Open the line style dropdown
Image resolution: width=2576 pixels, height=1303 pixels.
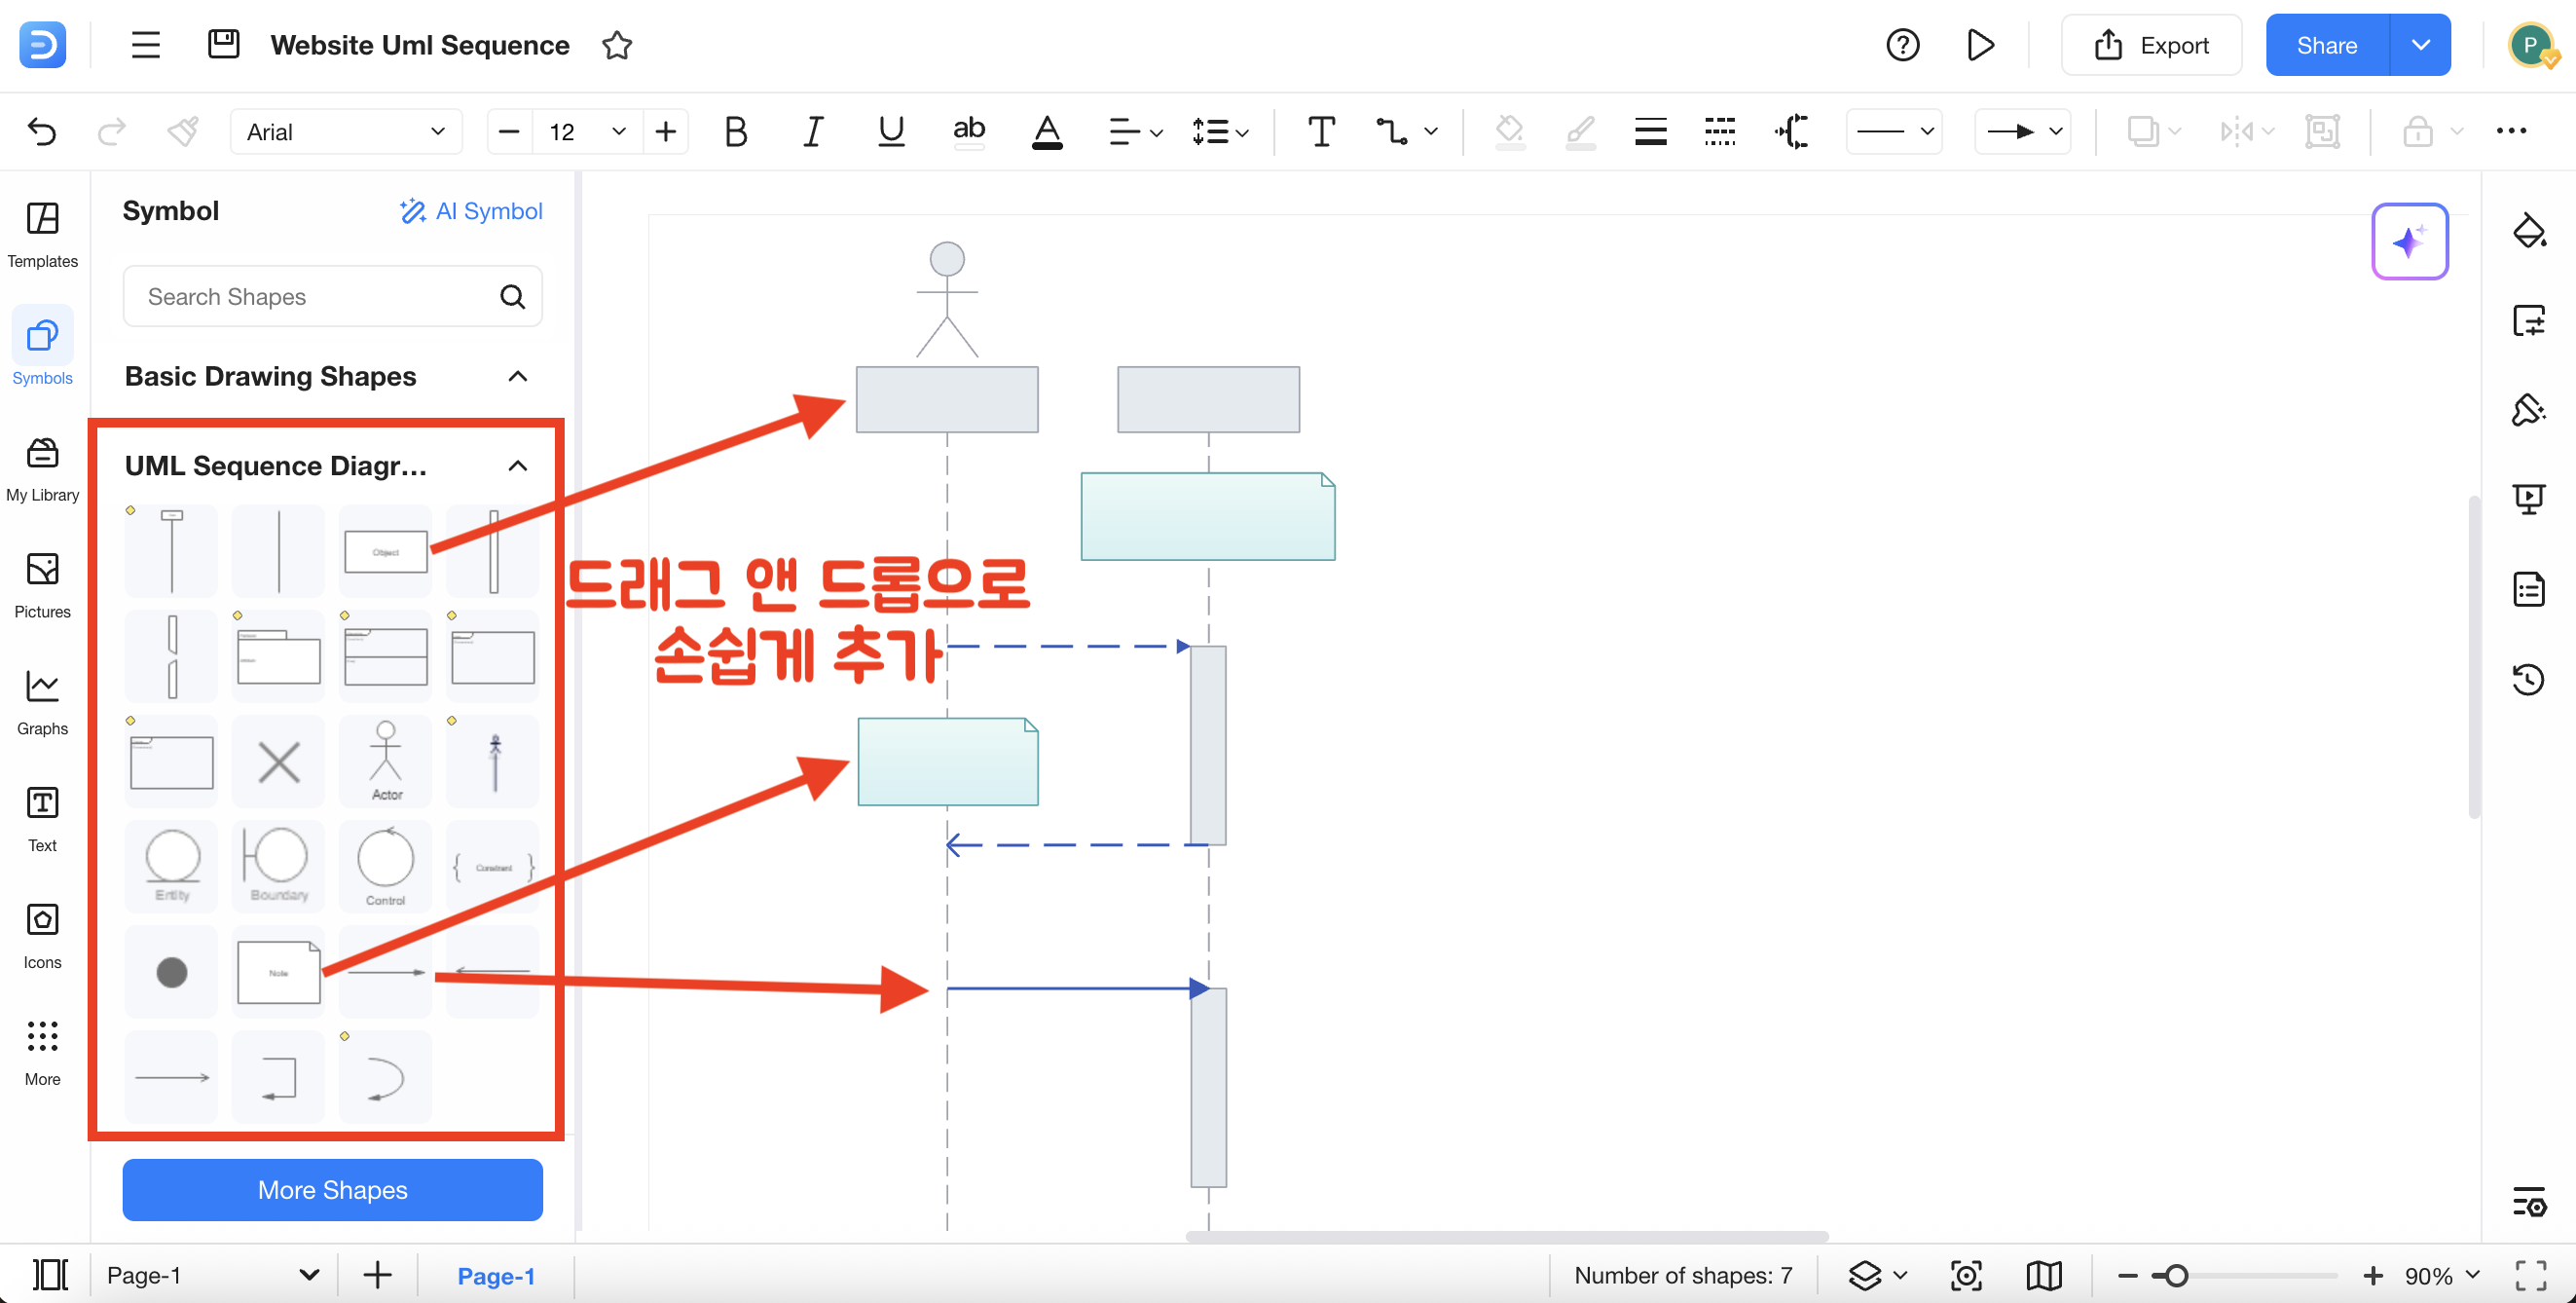pos(1894,132)
